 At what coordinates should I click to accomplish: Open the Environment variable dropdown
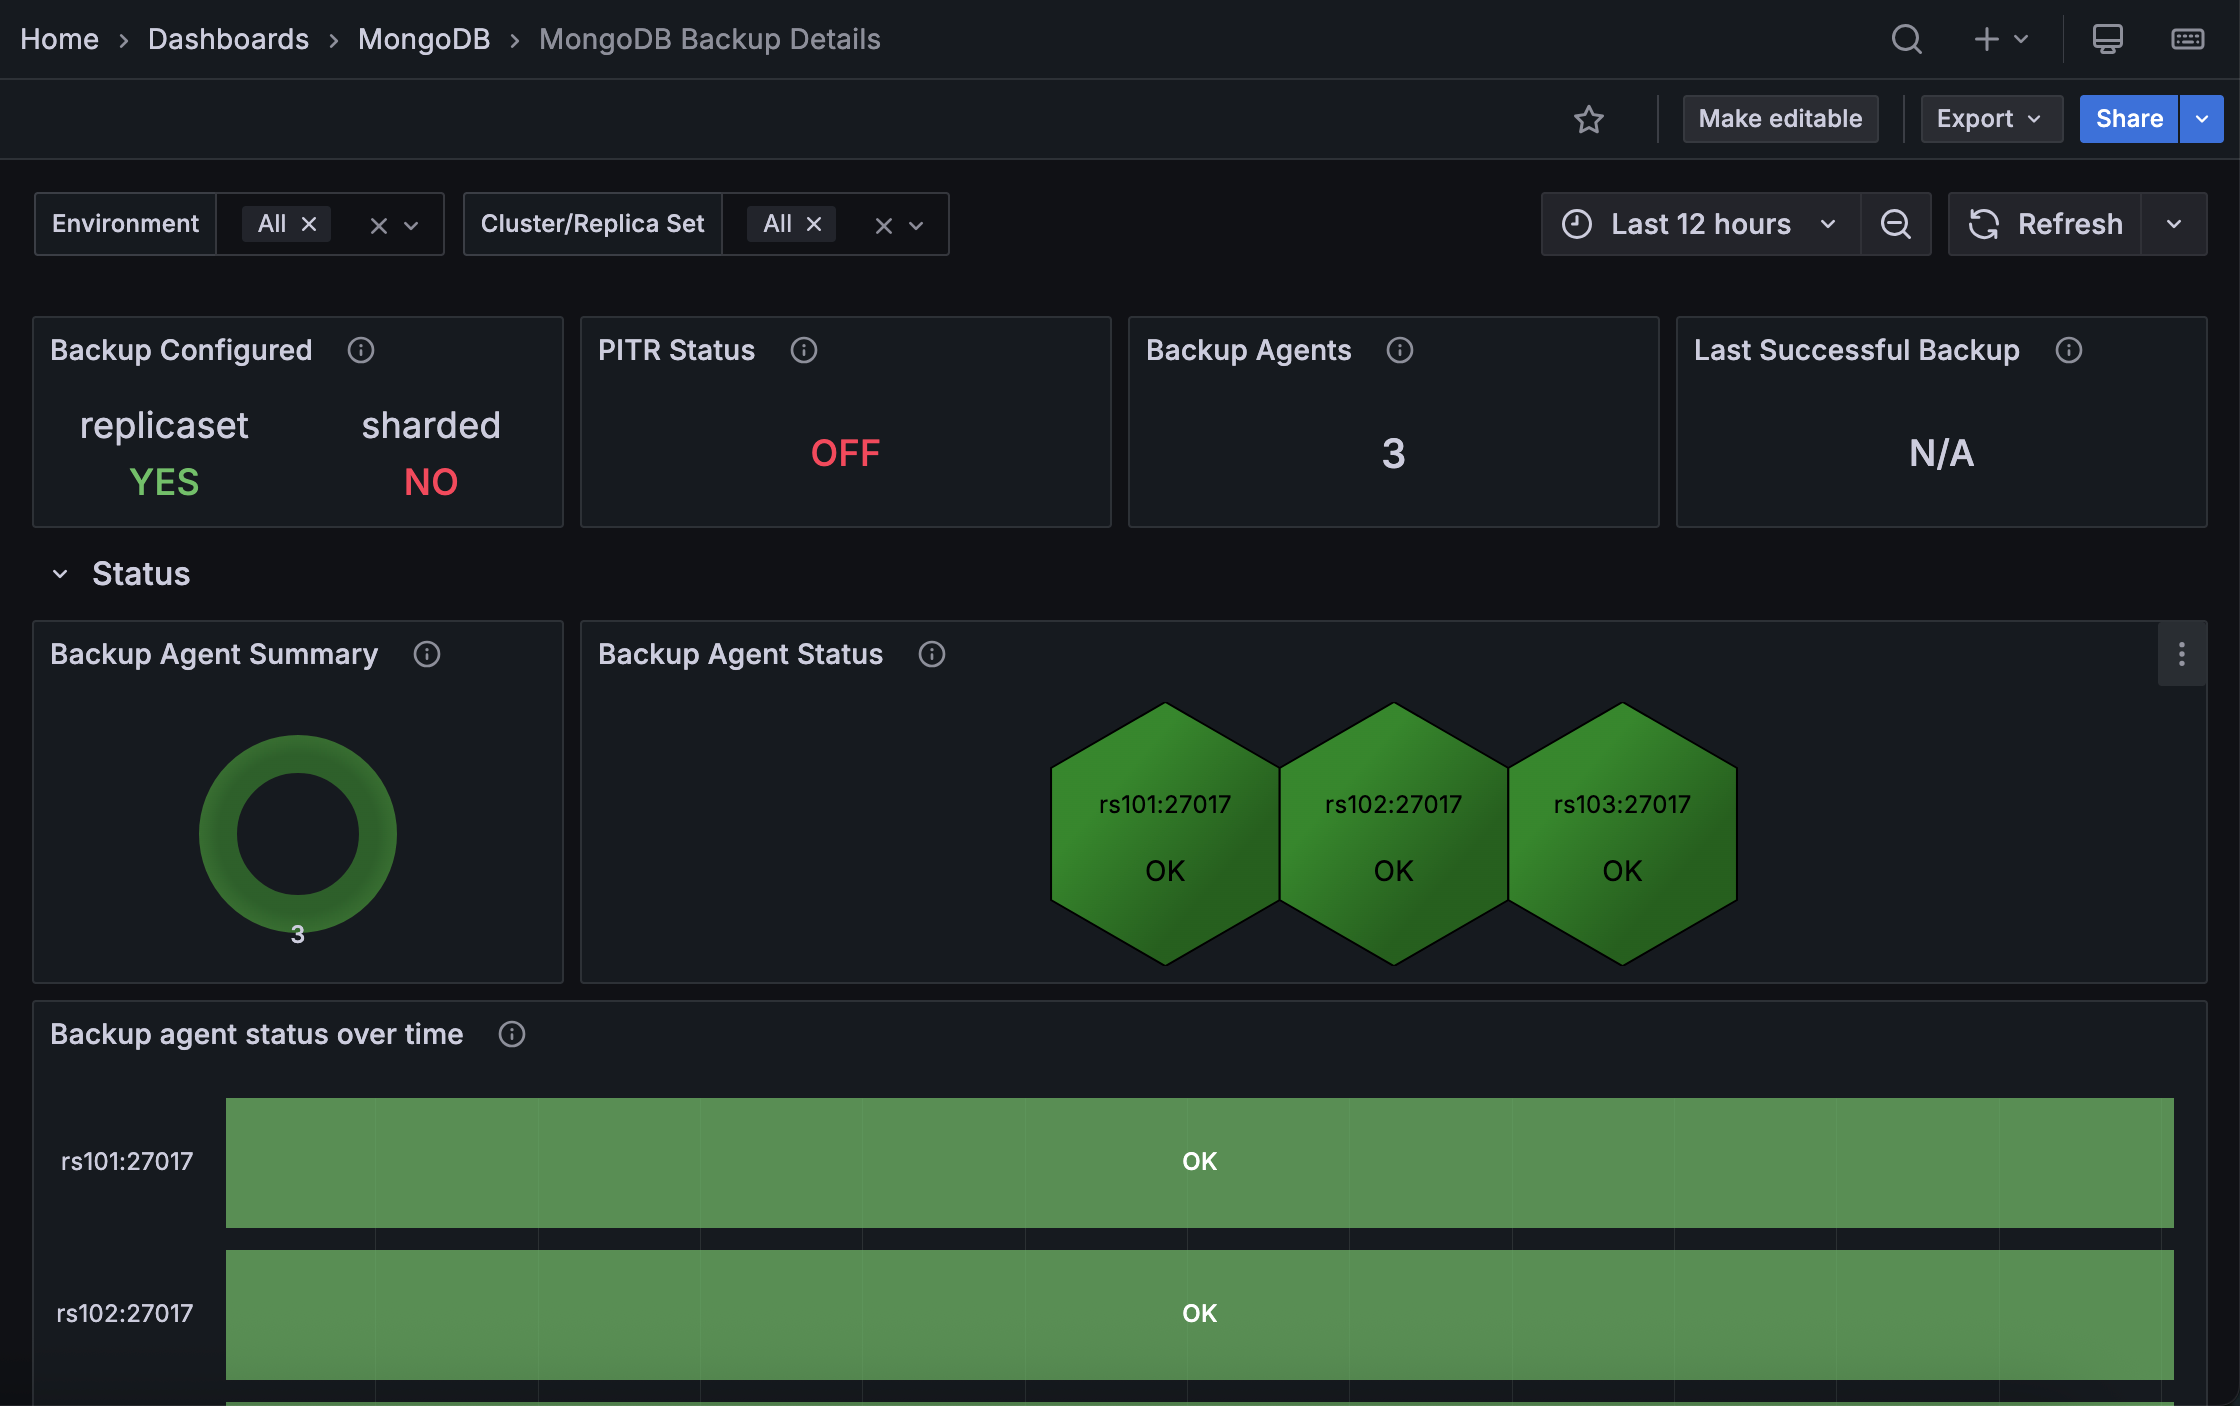pyautogui.click(x=410, y=223)
